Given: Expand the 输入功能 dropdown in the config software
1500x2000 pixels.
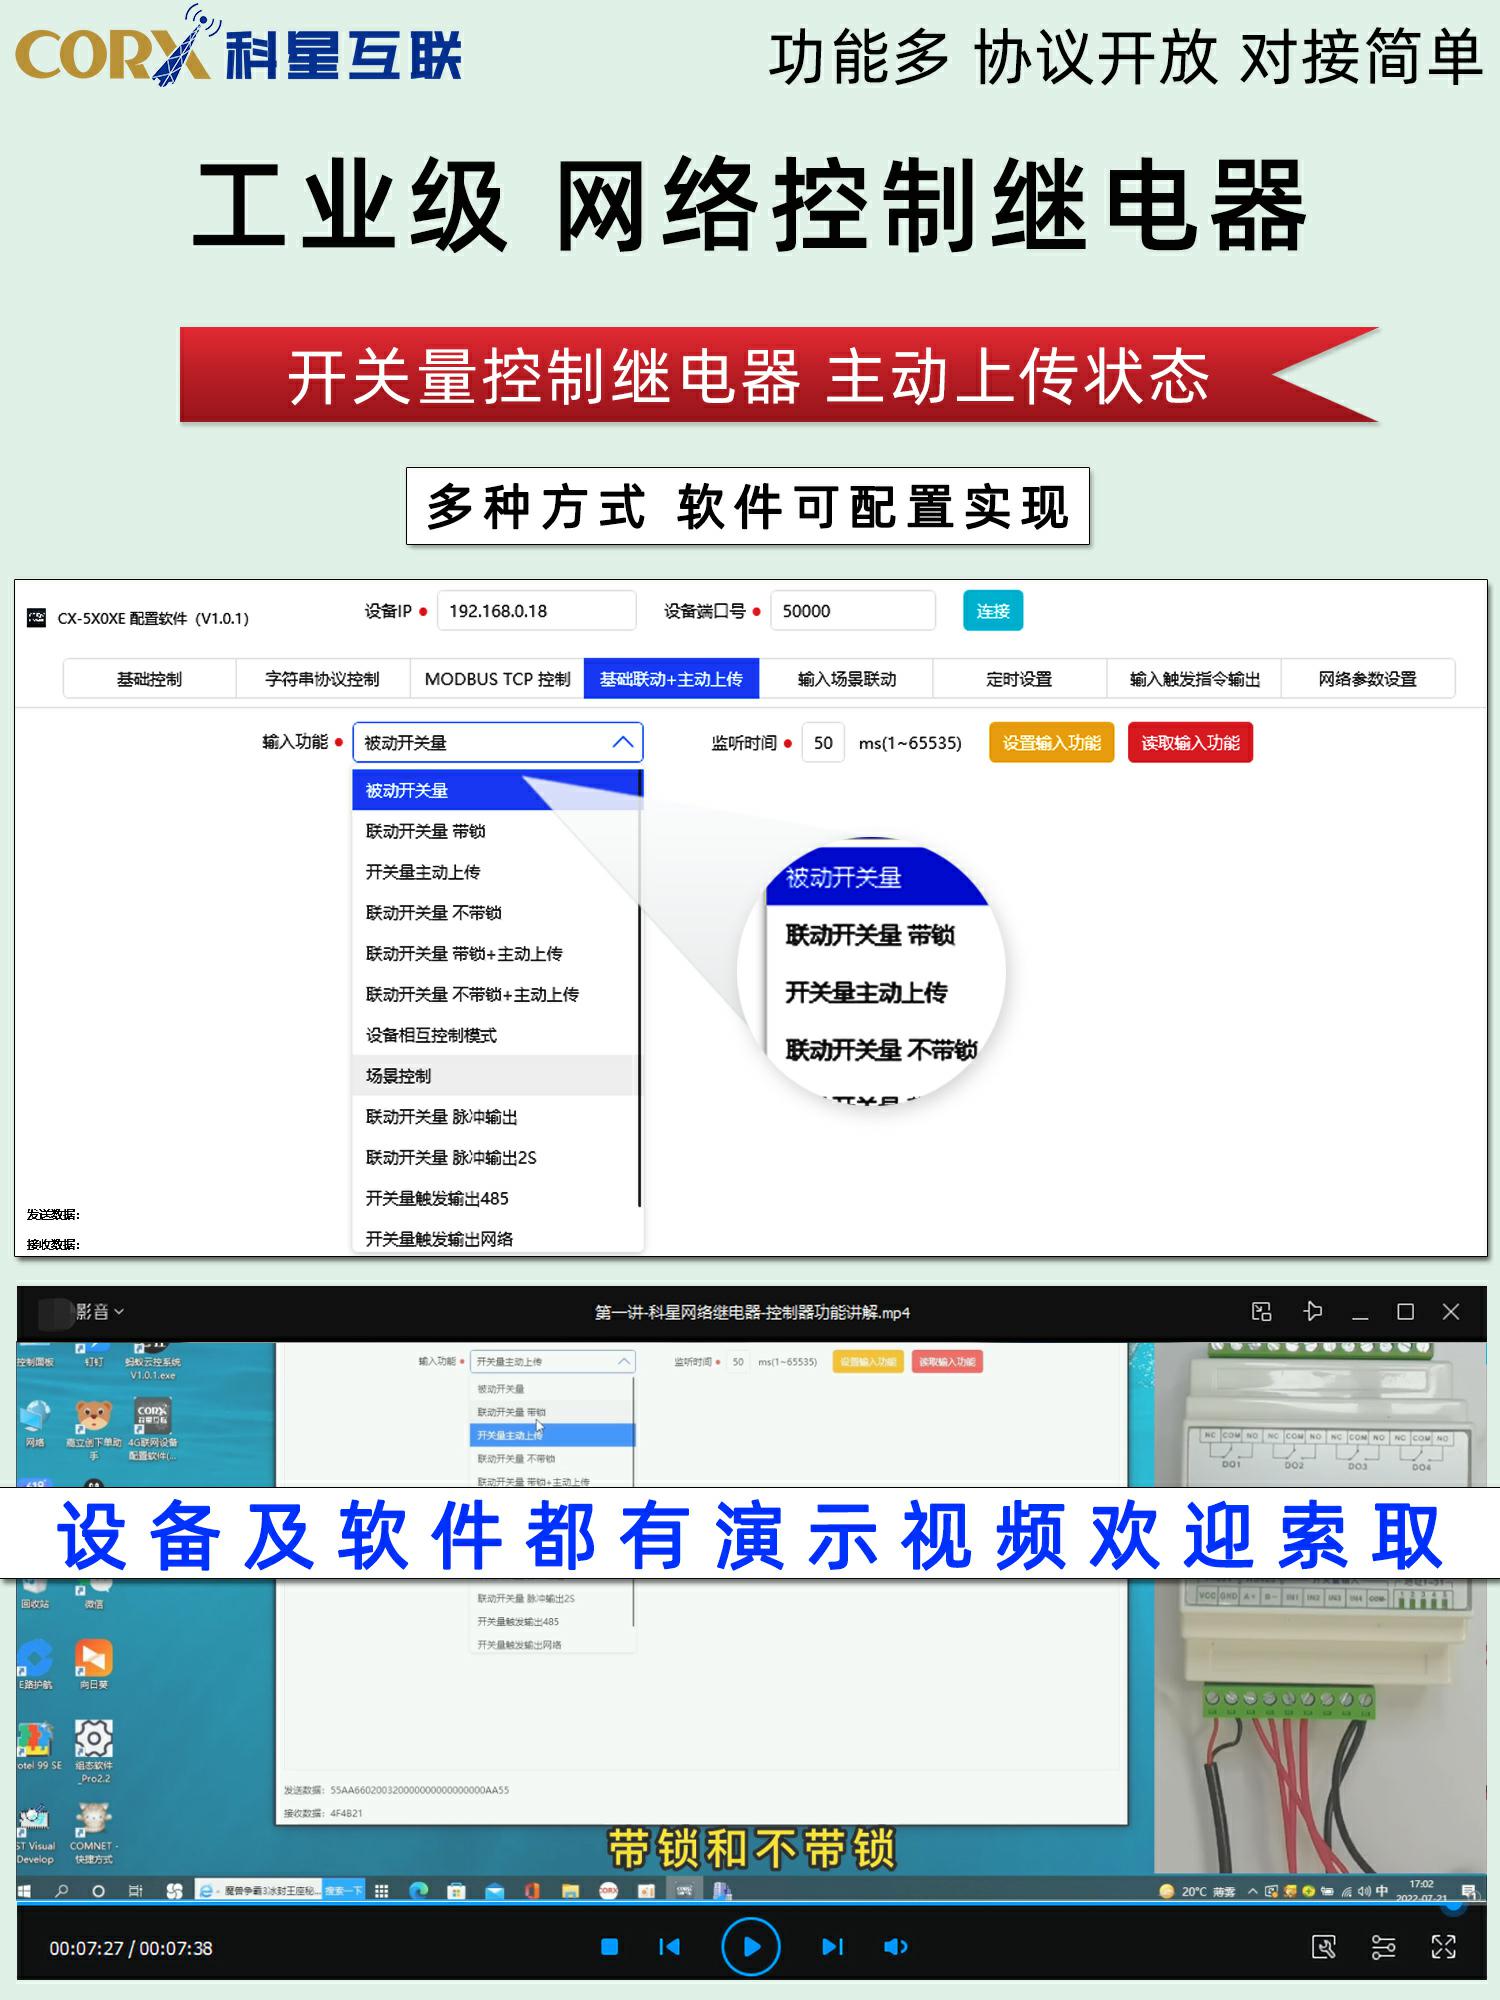Looking at the screenshot, I should pyautogui.click(x=498, y=742).
